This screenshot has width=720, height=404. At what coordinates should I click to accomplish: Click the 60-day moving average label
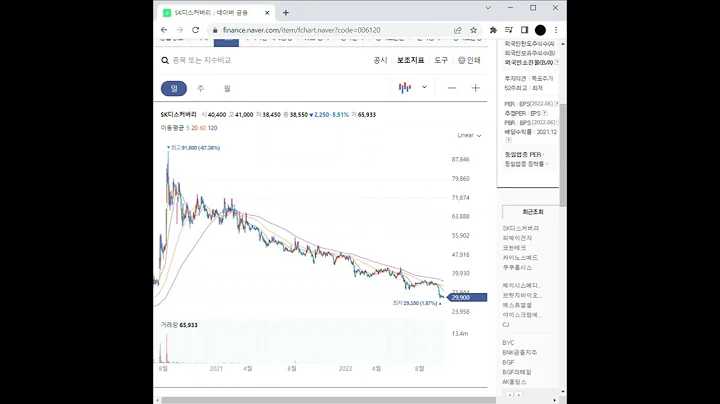tap(202, 128)
